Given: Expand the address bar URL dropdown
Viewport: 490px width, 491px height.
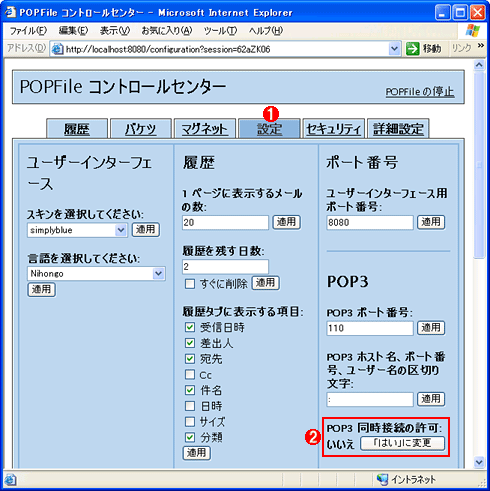Looking at the screenshot, I should 394,49.
